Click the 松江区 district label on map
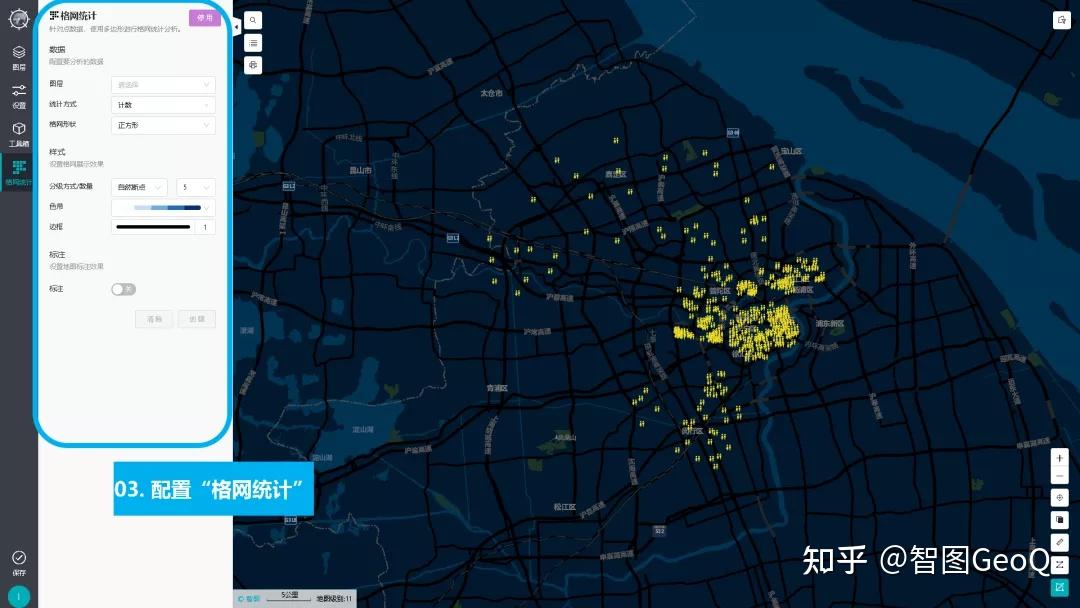Screen dimensions: 1080x608 coord(564,507)
